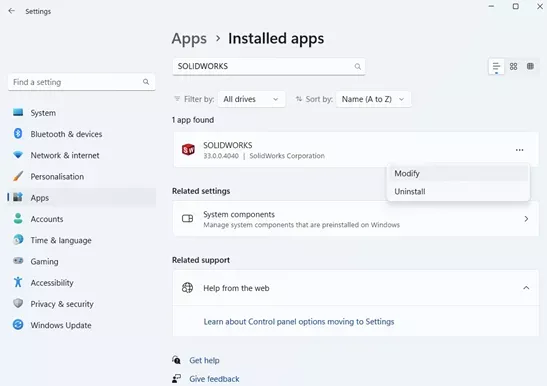Screen dimensions: 547x386
Task: Switch to tile table view layout
Action: [530, 66]
